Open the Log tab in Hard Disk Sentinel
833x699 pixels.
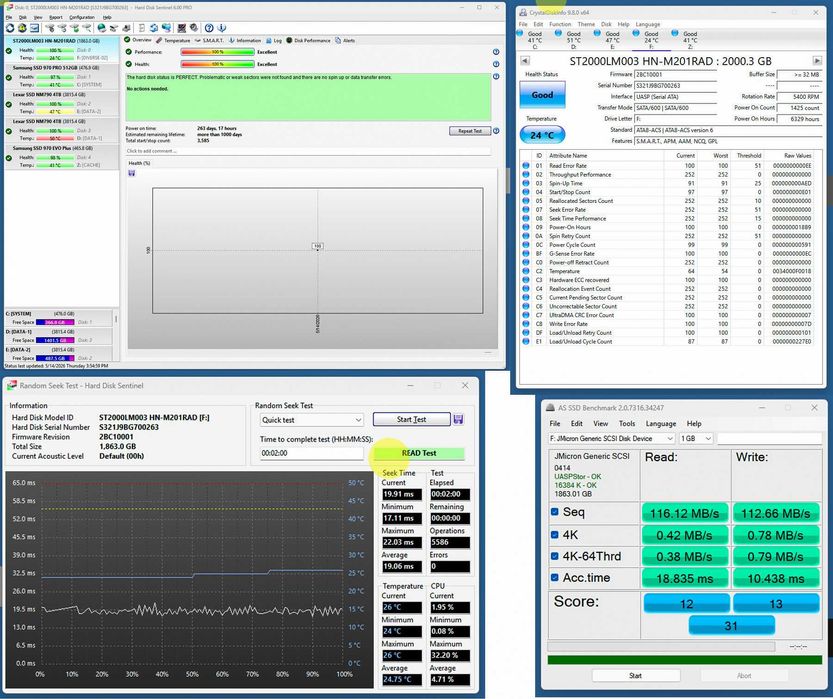(x=274, y=40)
